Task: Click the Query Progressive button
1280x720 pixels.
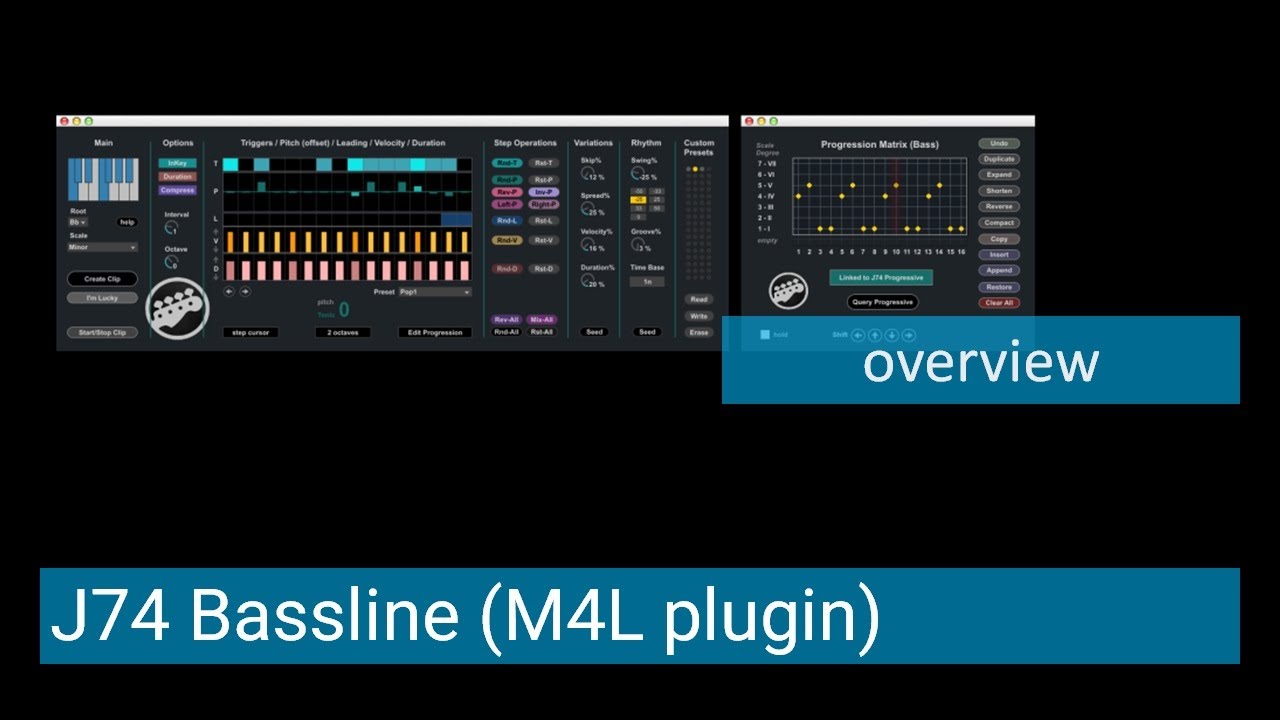Action: 882,302
